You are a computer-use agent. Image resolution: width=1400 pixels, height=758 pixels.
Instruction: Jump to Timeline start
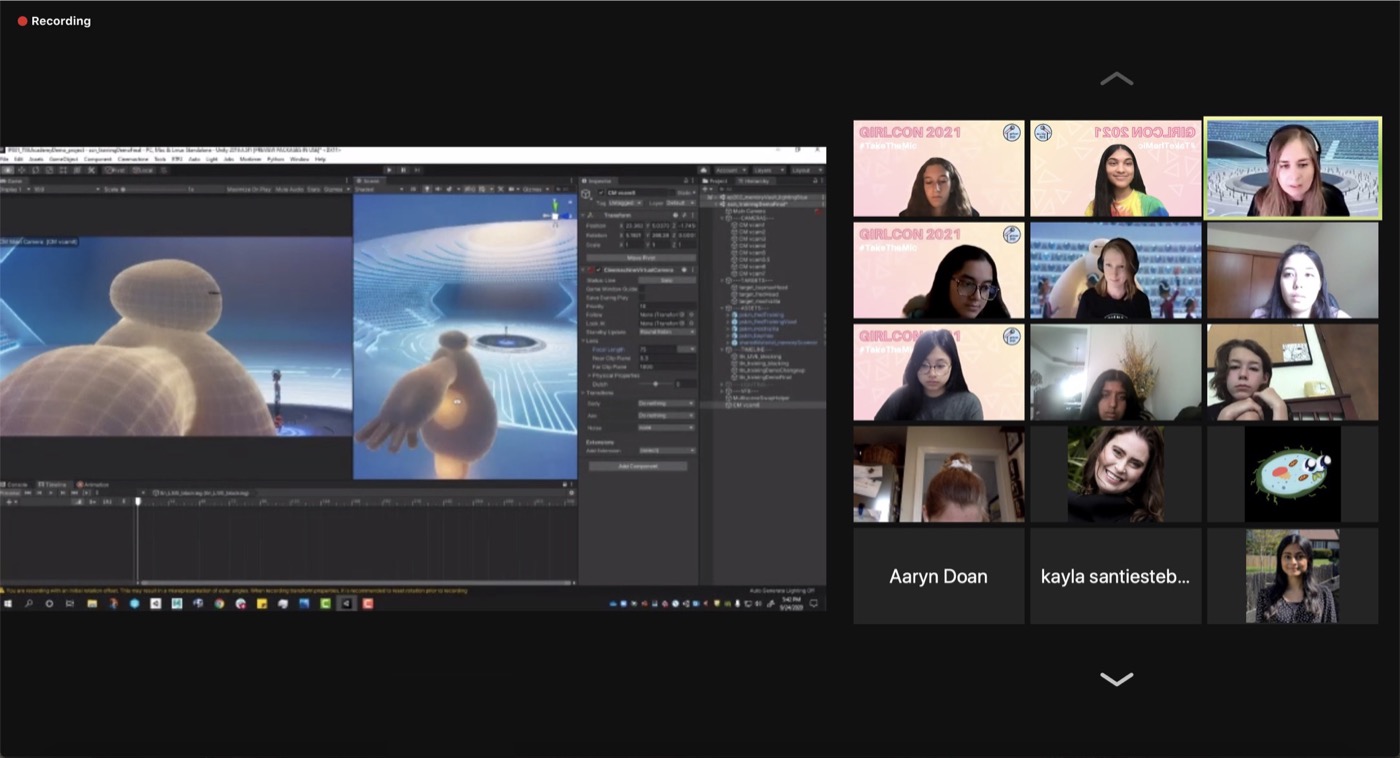27,493
